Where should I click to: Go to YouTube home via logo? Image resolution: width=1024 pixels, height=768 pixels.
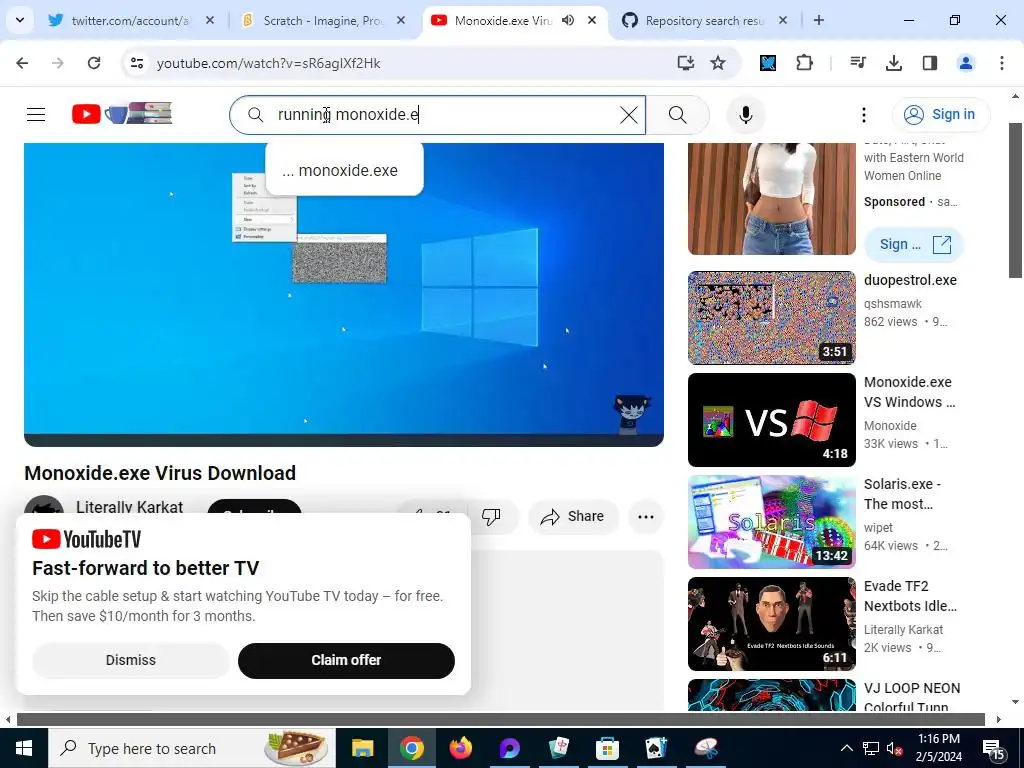122,114
